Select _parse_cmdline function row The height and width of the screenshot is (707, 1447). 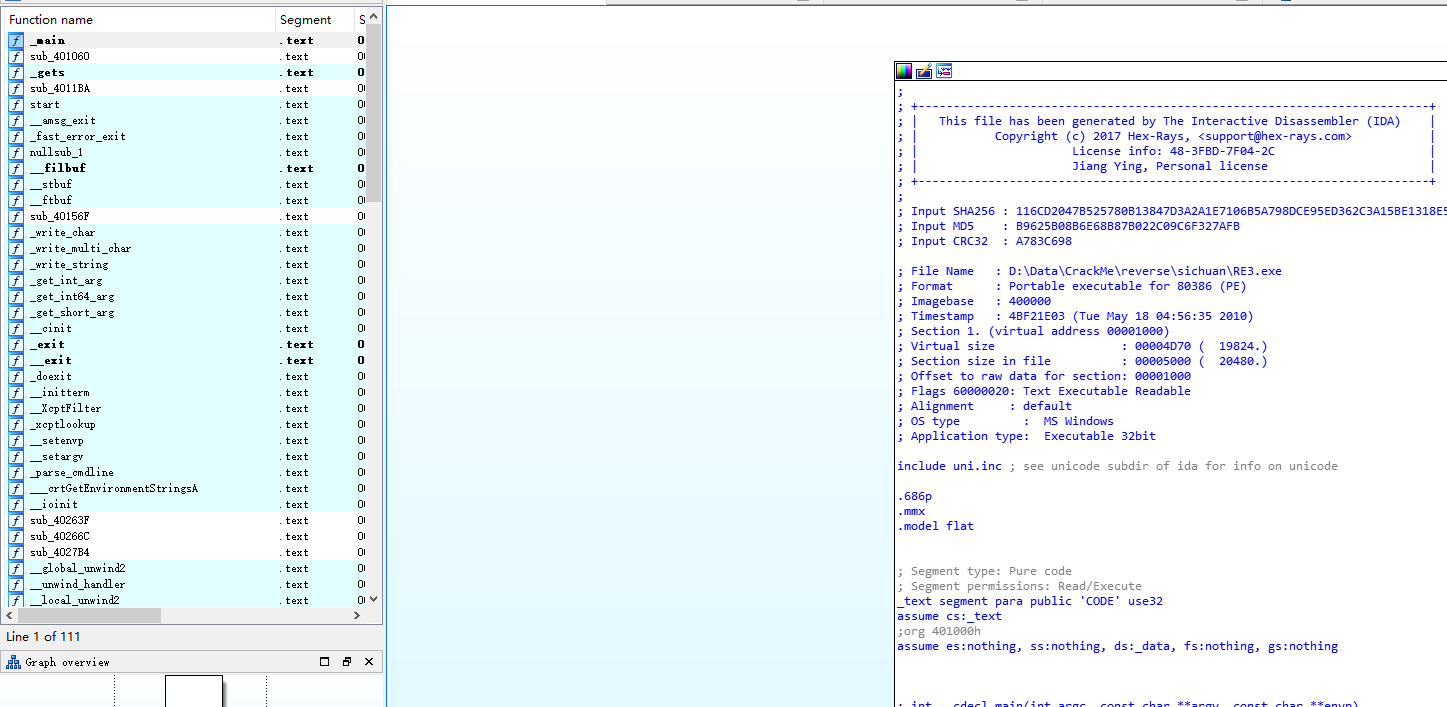click(71, 473)
